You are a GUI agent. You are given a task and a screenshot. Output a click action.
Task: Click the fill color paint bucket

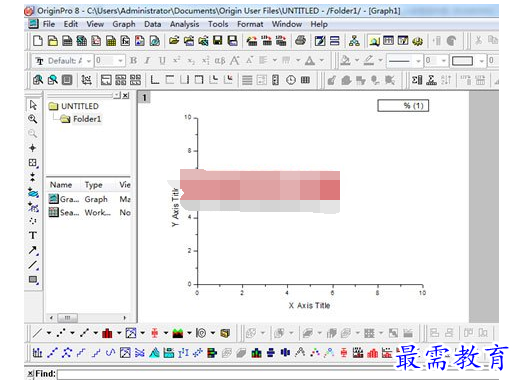point(345,61)
